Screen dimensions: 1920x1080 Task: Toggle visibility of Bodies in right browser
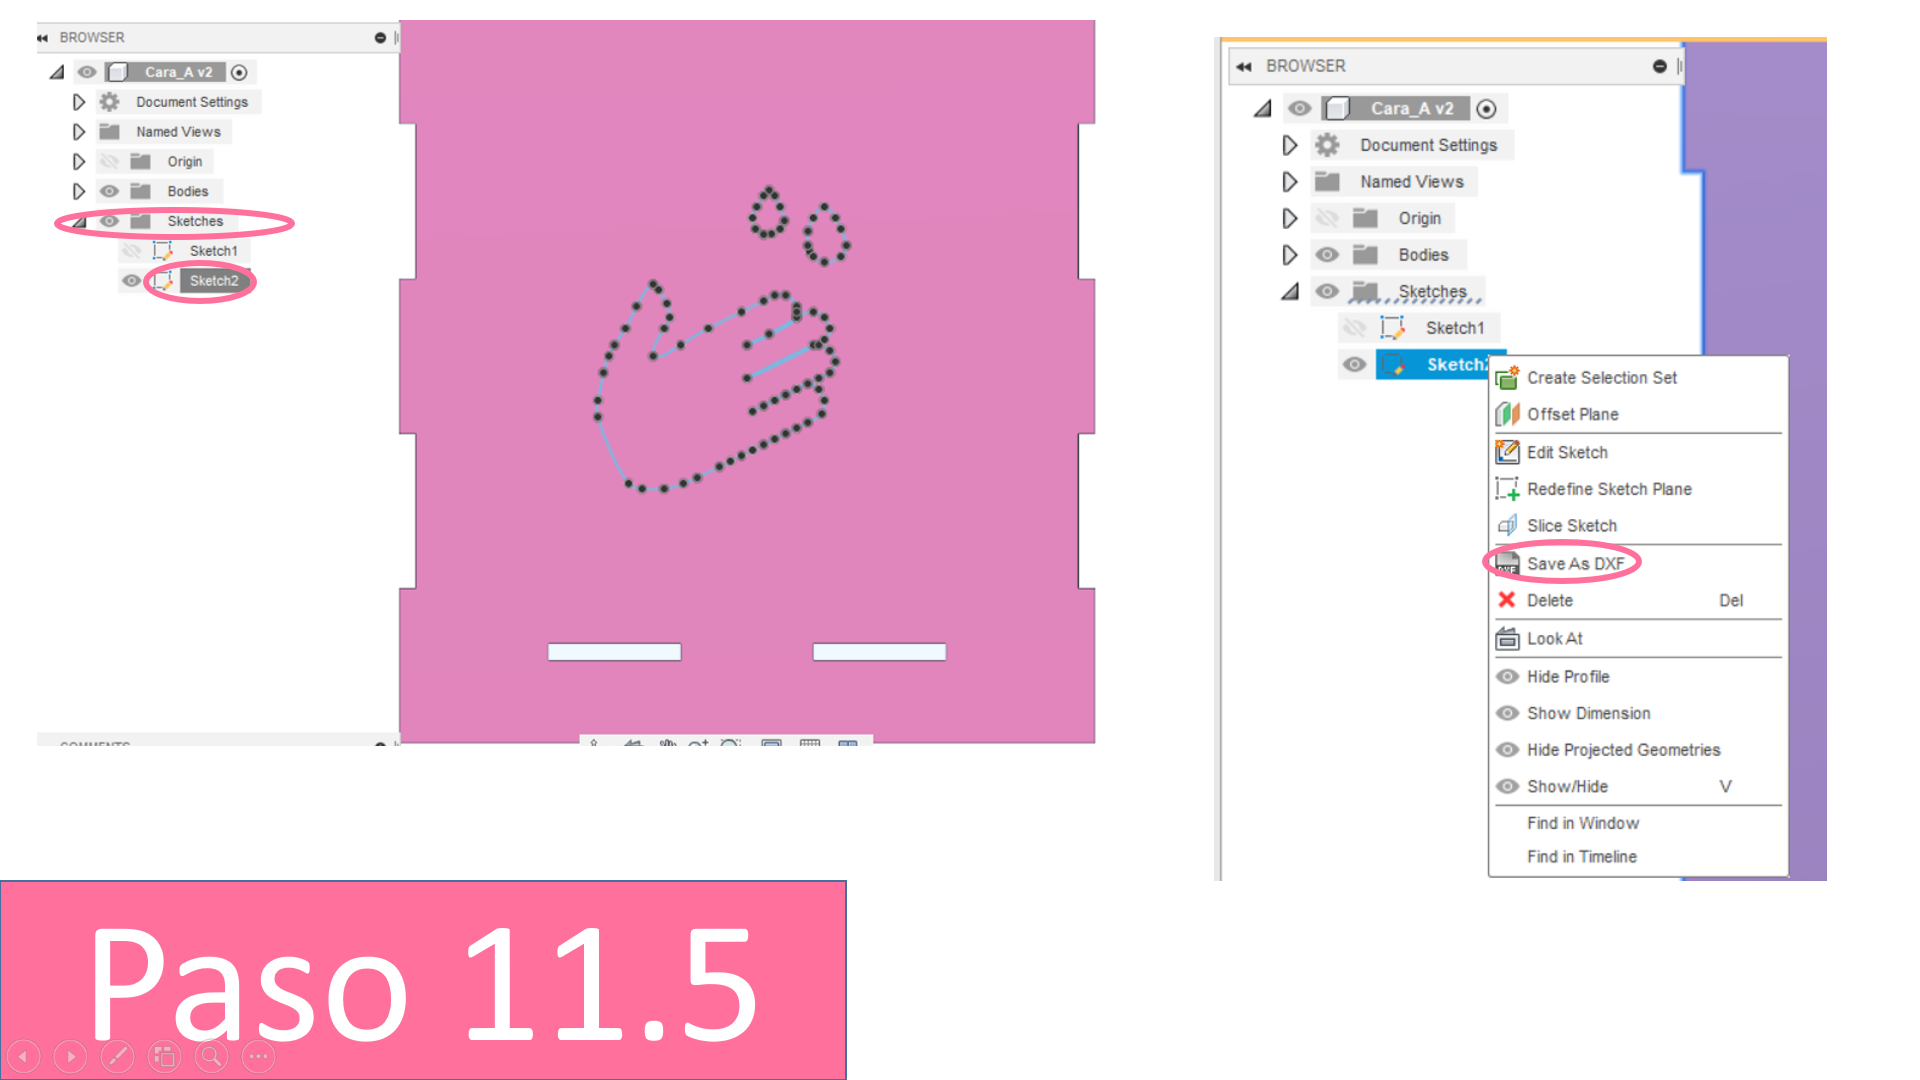click(x=1327, y=255)
